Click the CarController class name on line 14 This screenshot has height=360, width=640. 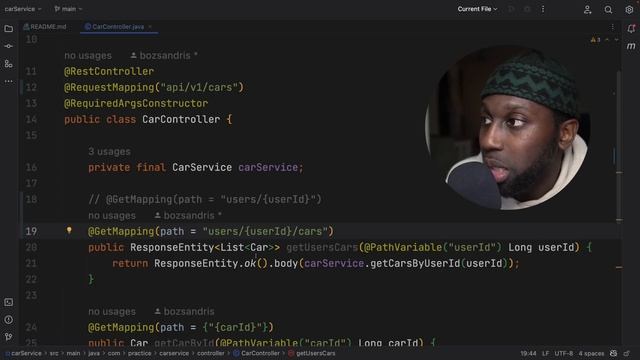[181, 120]
